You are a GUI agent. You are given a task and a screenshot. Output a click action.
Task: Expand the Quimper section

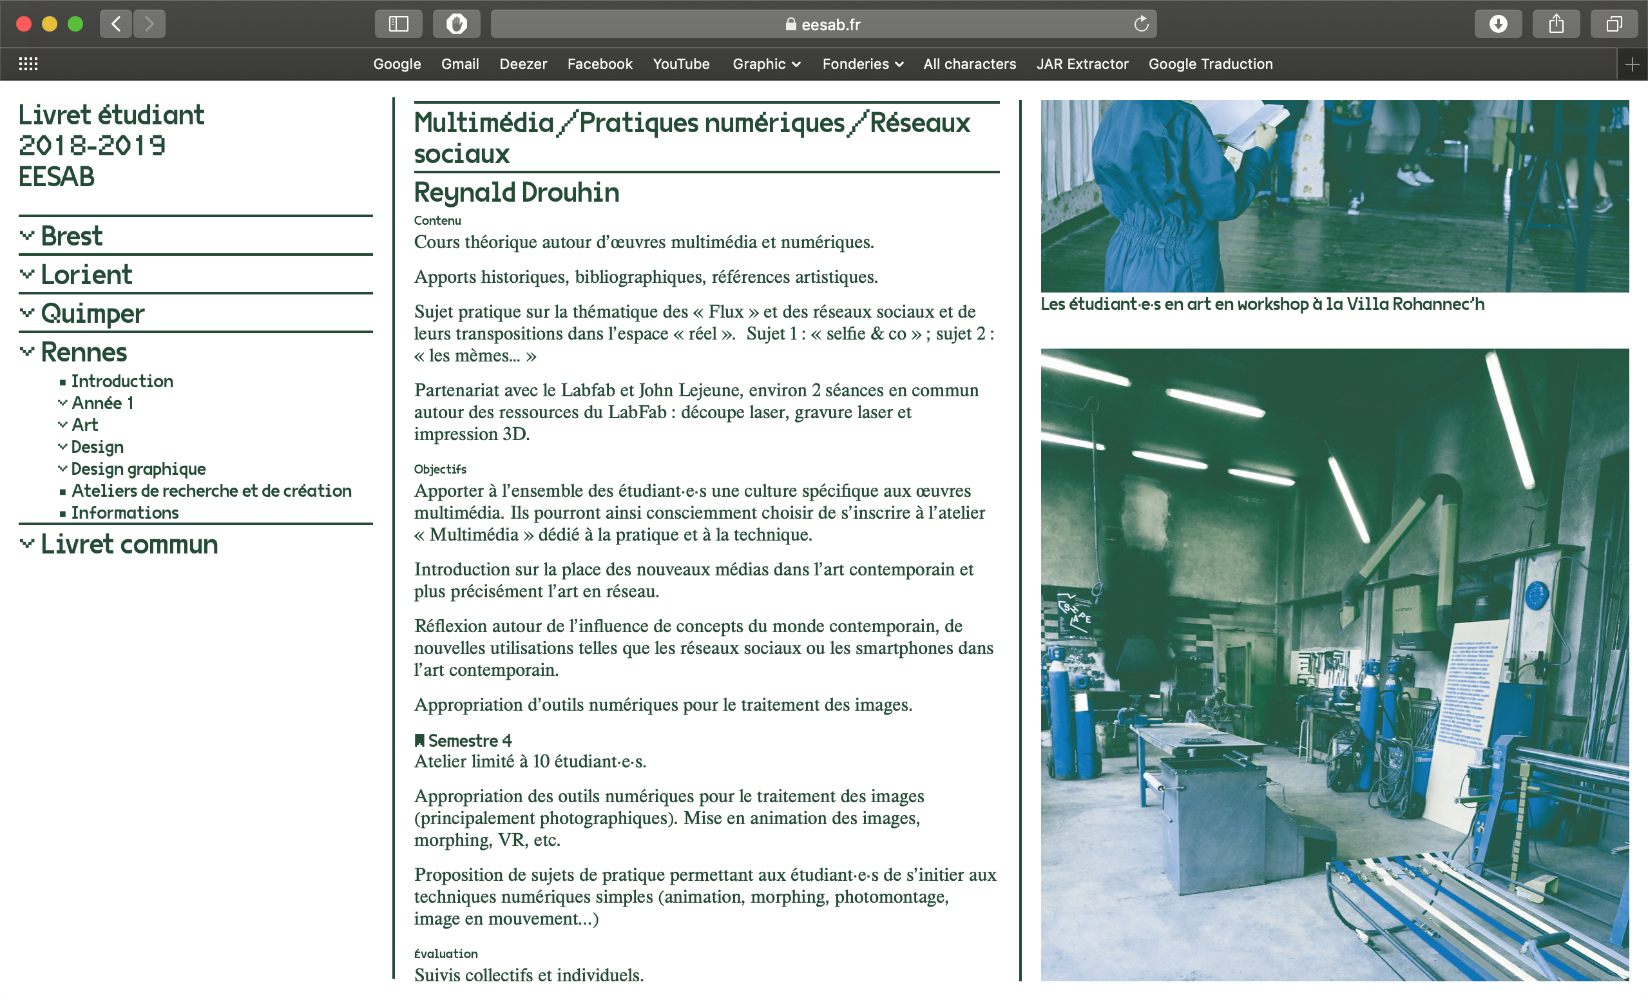(x=92, y=314)
